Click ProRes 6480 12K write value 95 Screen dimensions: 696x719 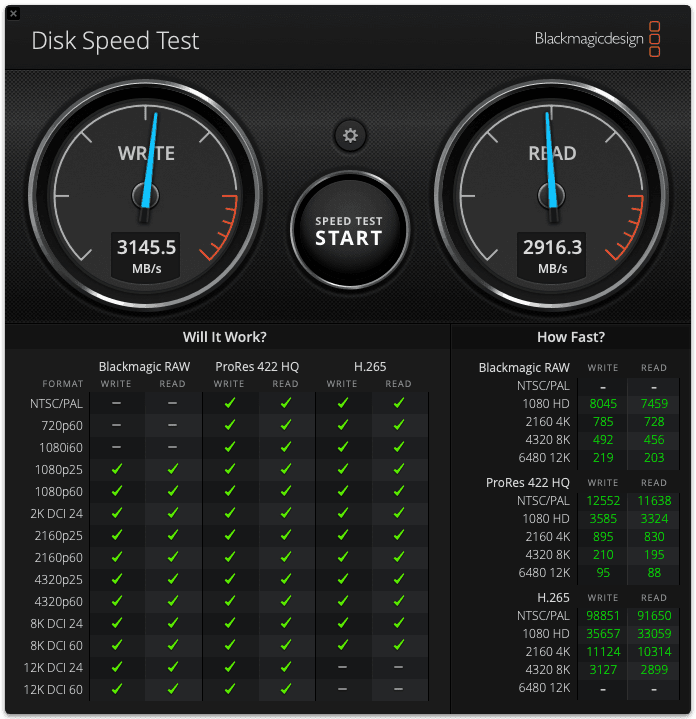[x=603, y=573]
